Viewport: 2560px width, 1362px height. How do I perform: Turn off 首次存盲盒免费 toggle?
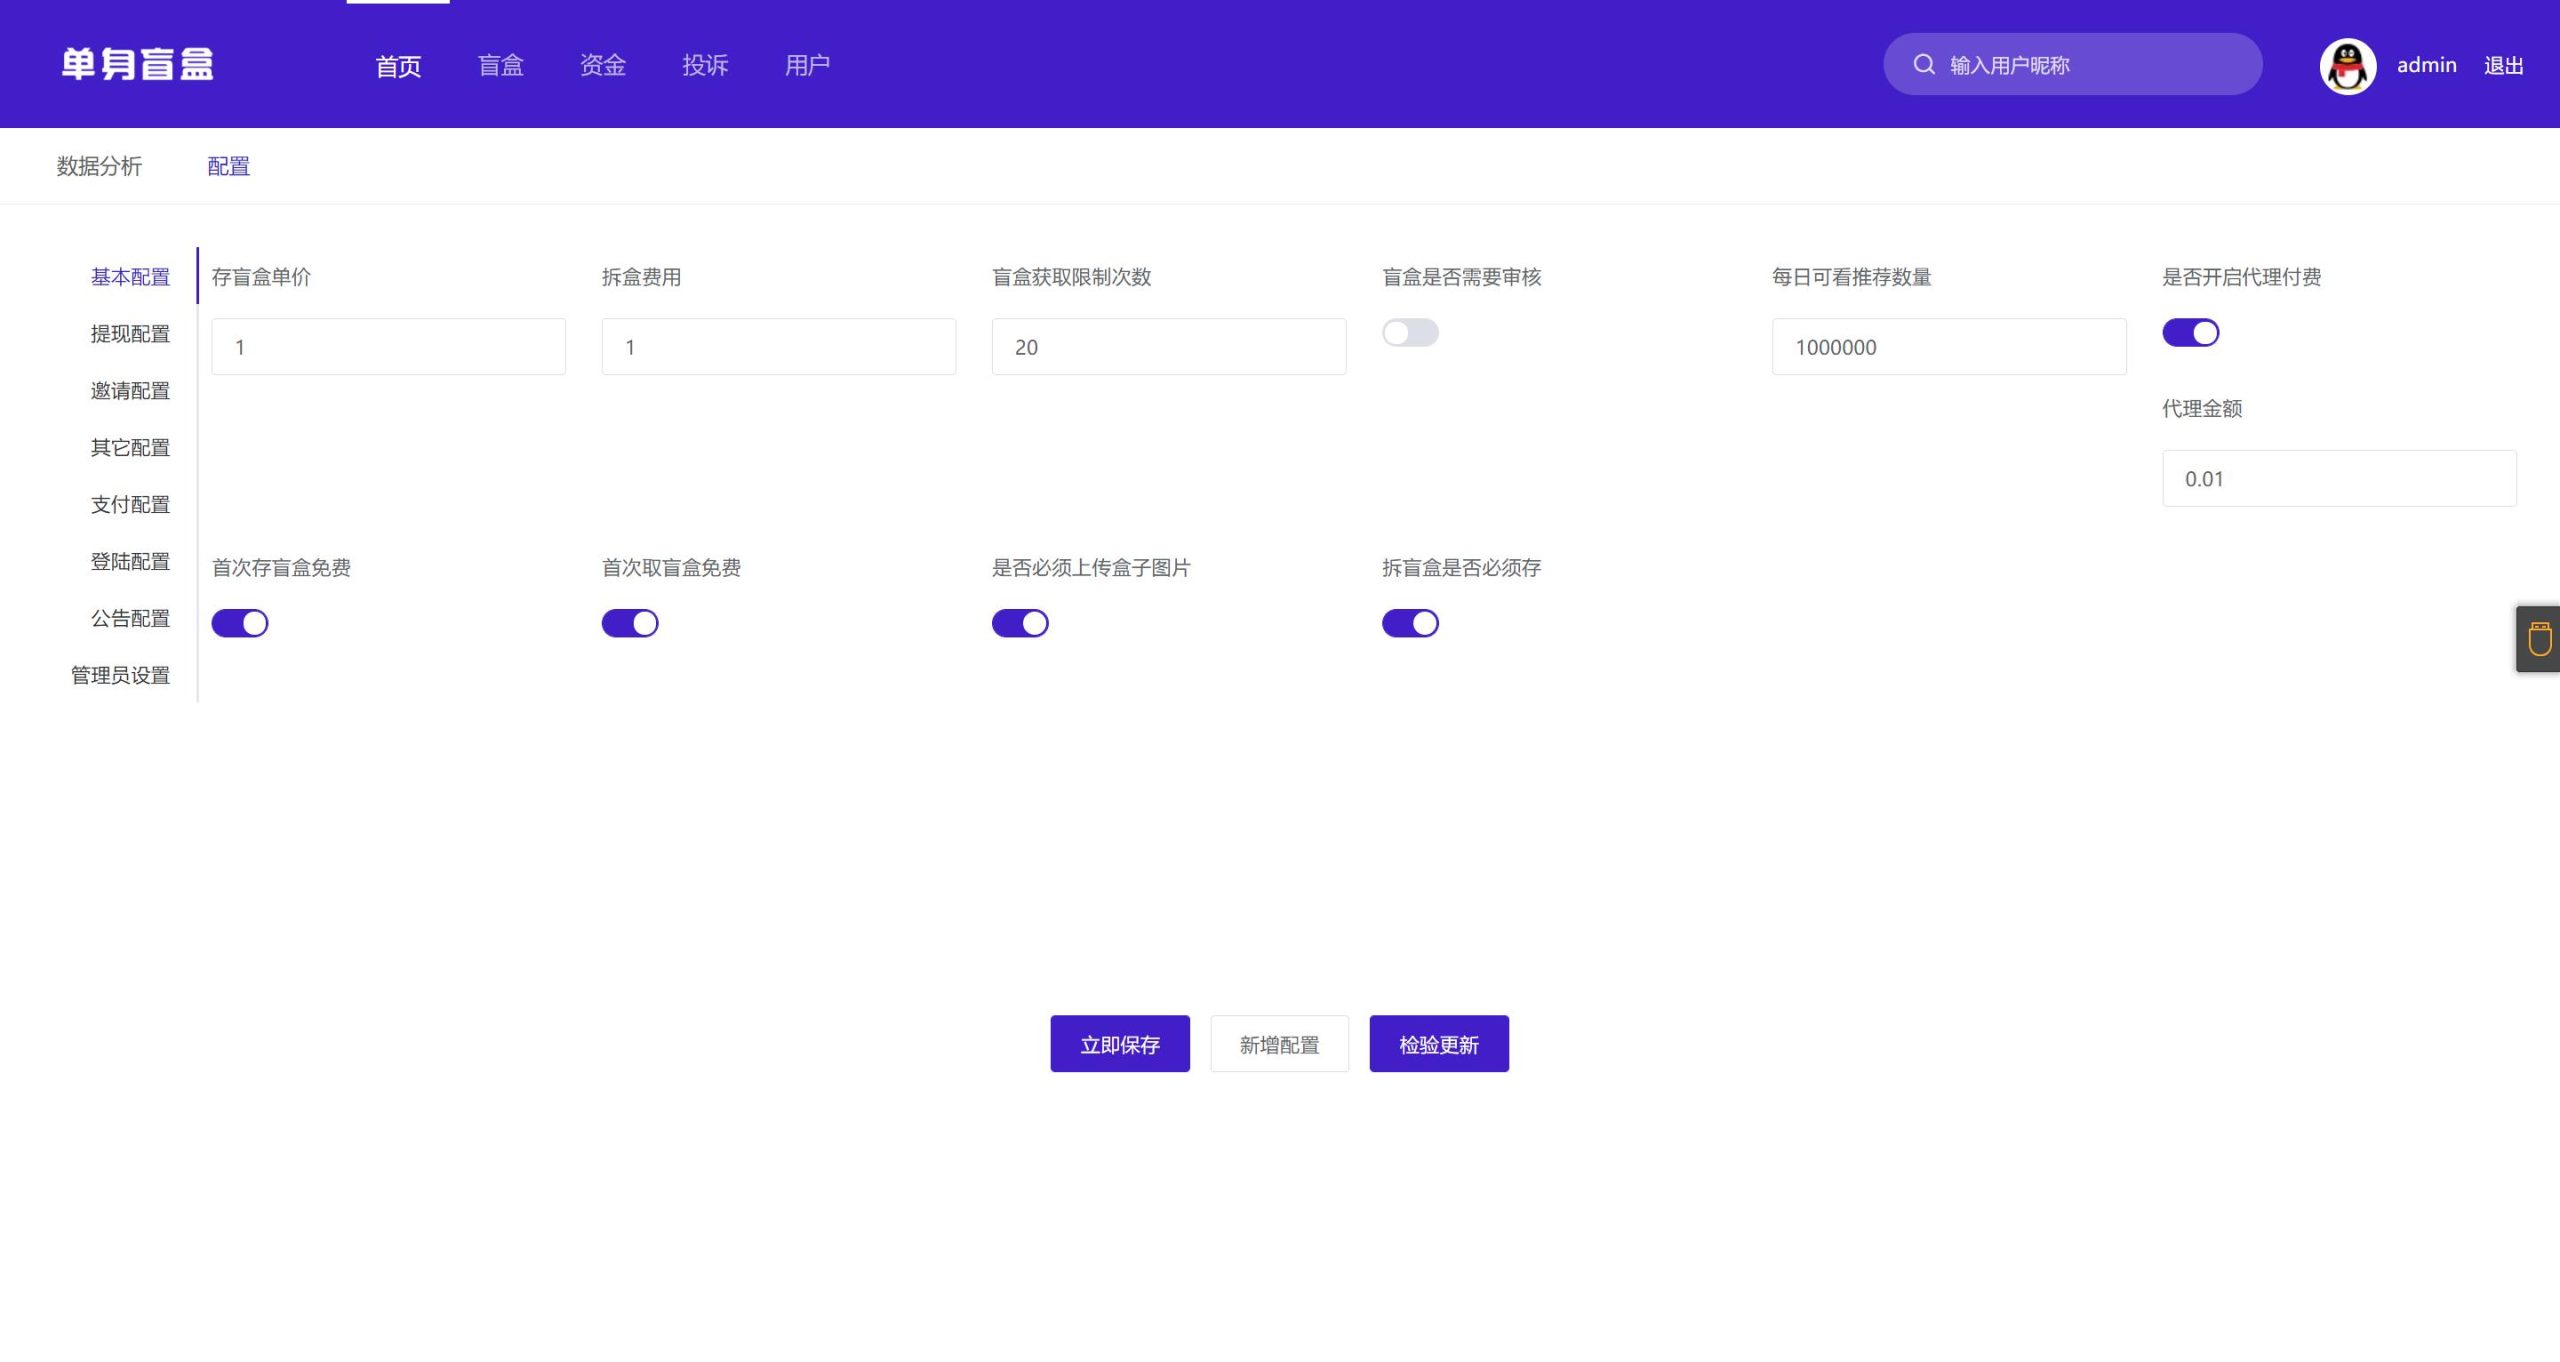click(x=240, y=623)
